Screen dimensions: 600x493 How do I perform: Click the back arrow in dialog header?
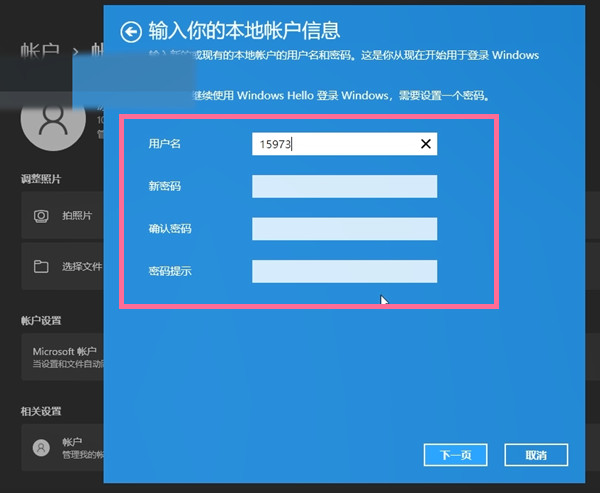[130, 32]
